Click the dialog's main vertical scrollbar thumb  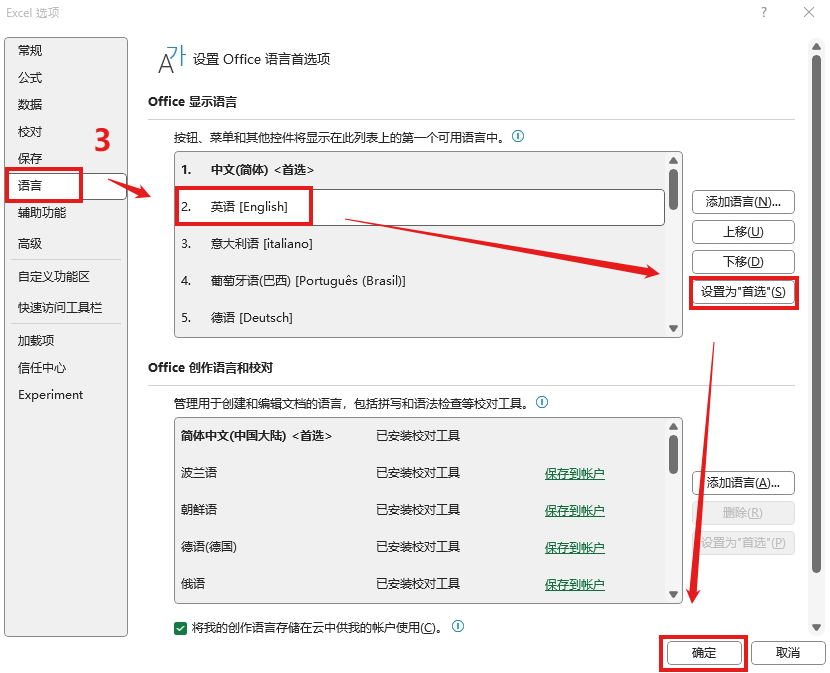(817, 313)
